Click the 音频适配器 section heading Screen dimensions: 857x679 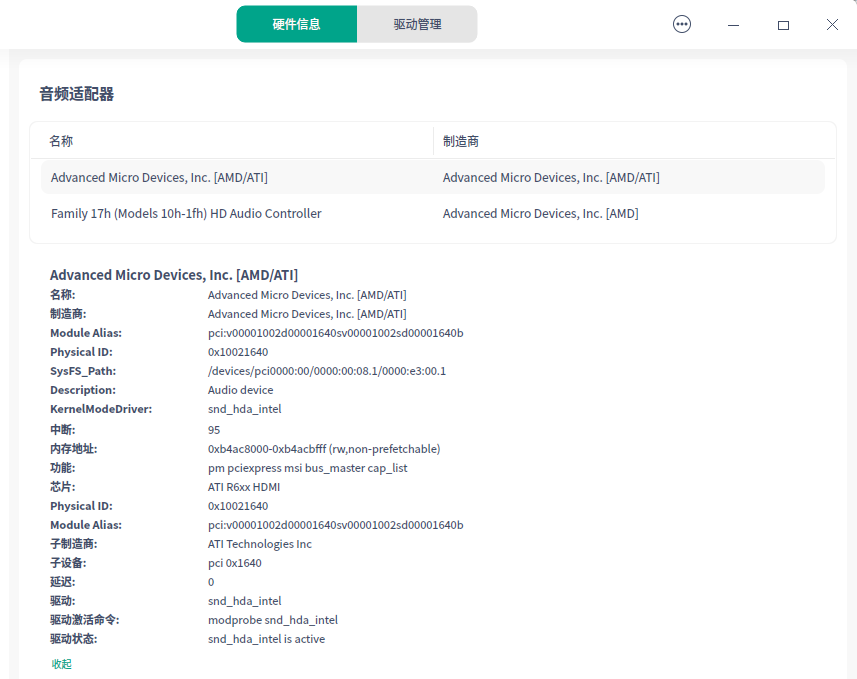click(77, 94)
